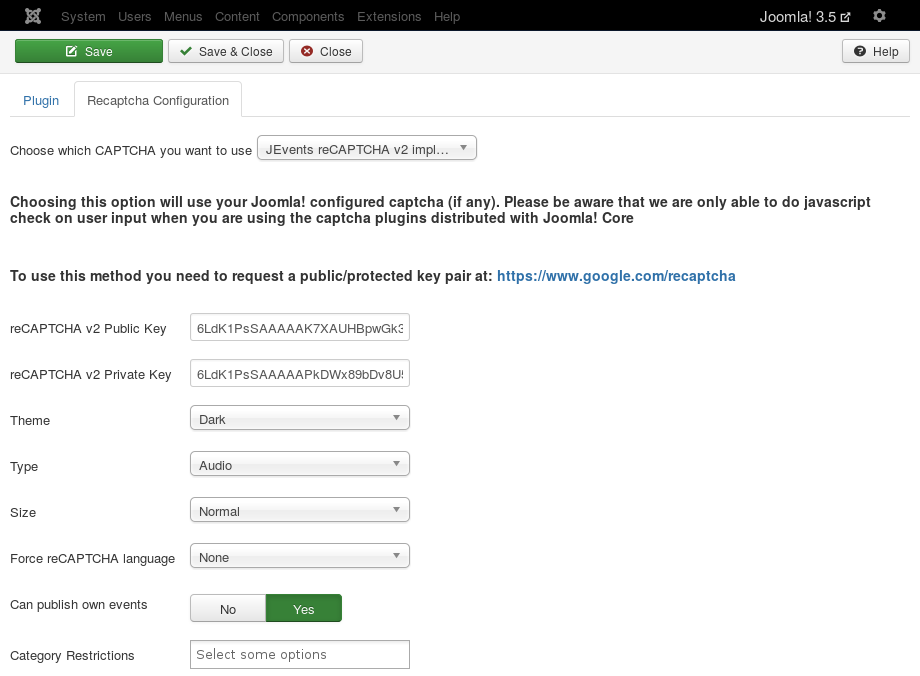Set Can publish own events to No
Image resolution: width=920 pixels, height=676 pixels.
click(x=228, y=609)
